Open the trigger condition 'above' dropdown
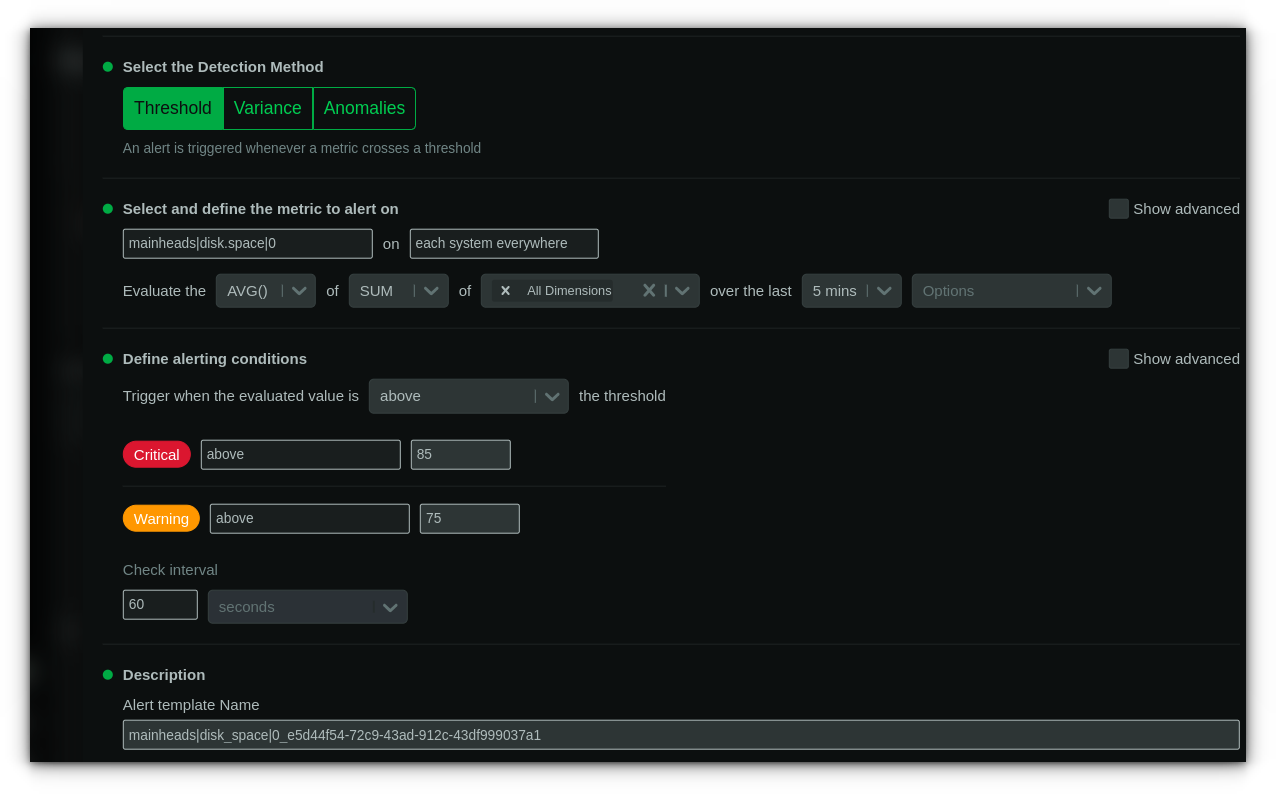The image size is (1276, 794). (x=469, y=396)
